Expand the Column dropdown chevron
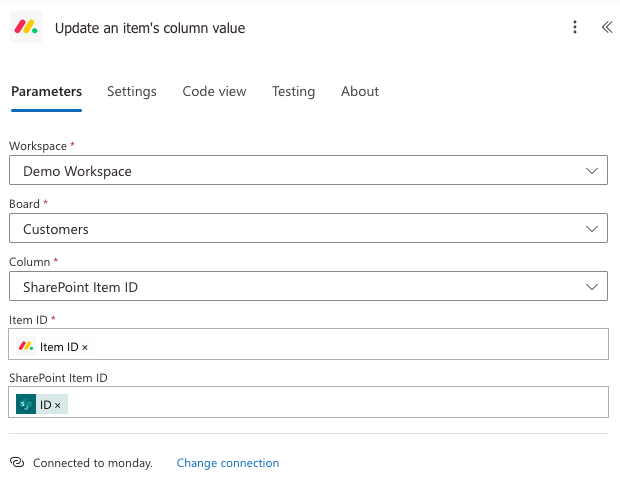 tap(592, 287)
